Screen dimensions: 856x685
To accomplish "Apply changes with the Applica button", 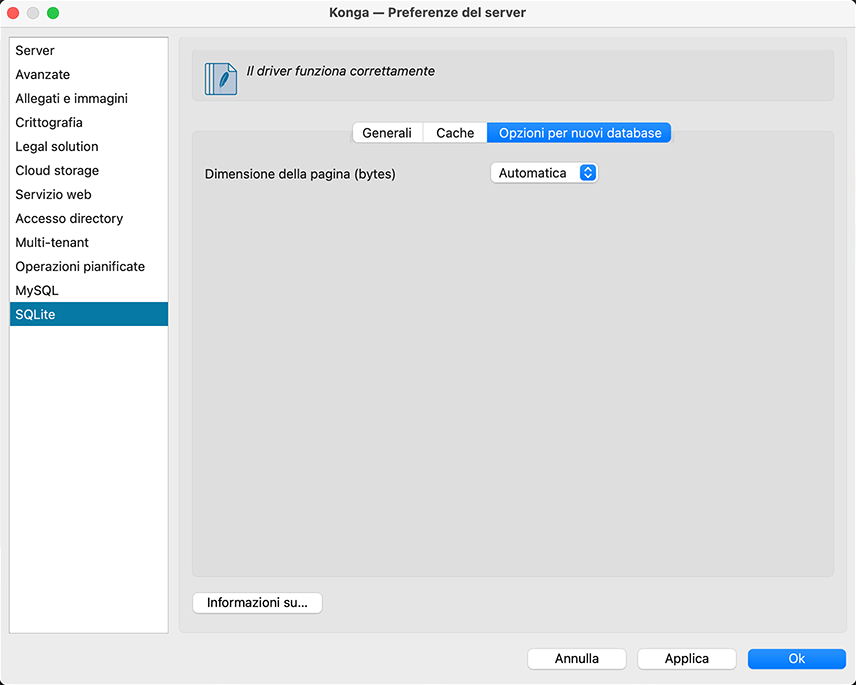I will [687, 659].
